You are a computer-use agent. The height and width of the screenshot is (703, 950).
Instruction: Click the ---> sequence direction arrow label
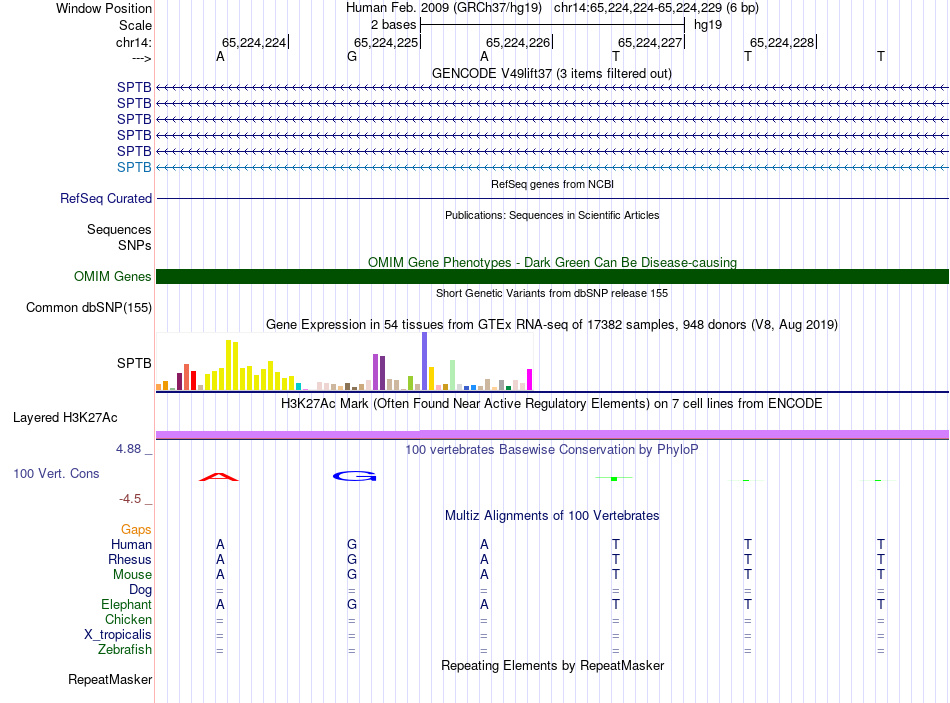coord(142,58)
